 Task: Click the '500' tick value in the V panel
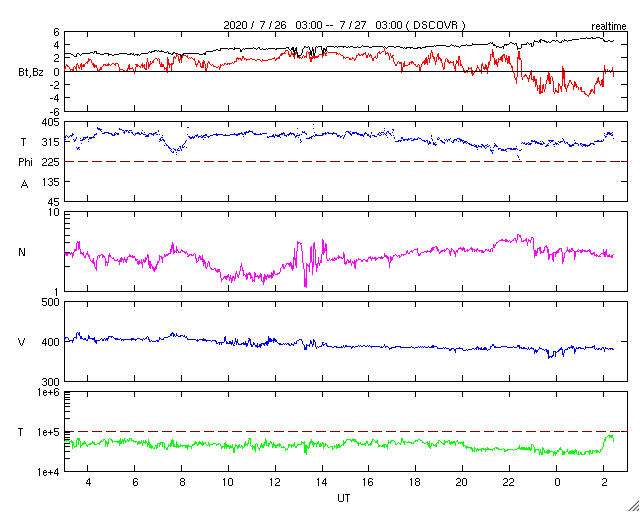coord(51,302)
